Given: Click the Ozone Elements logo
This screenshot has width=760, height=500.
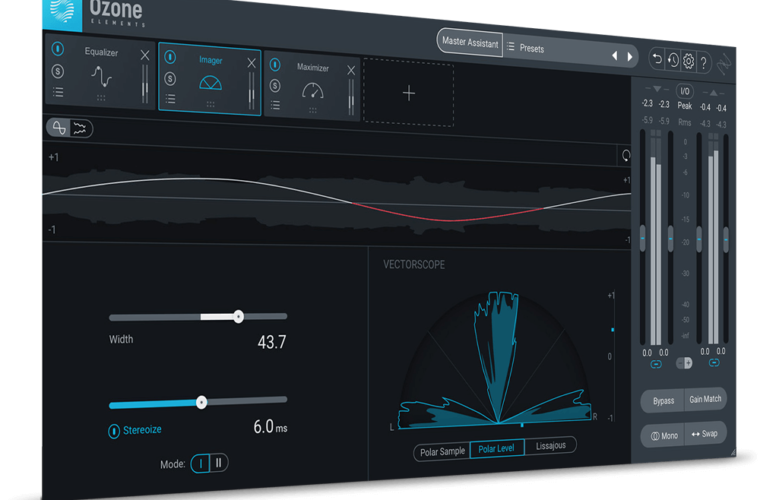Looking at the screenshot, I should pos(117,13).
